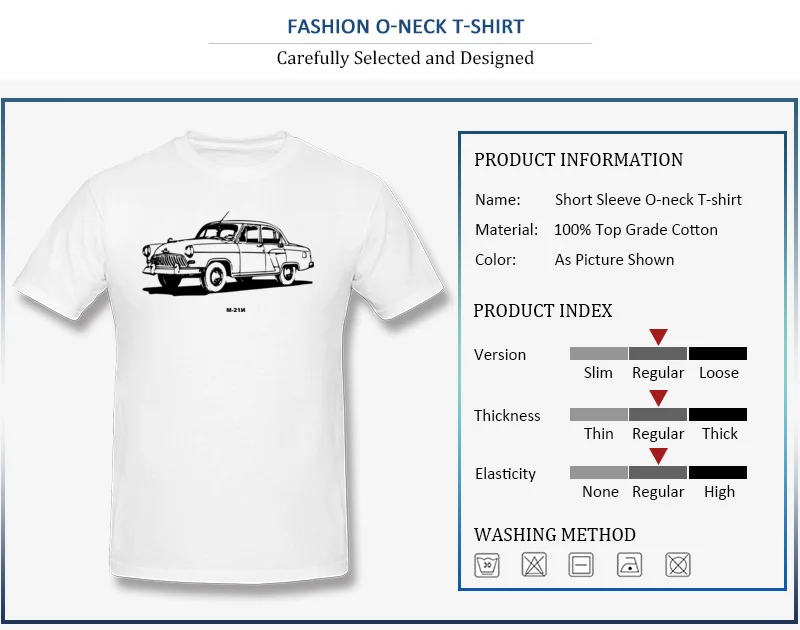The image size is (800, 630).
Task: Click the low heat iron icon
Action: point(630,565)
